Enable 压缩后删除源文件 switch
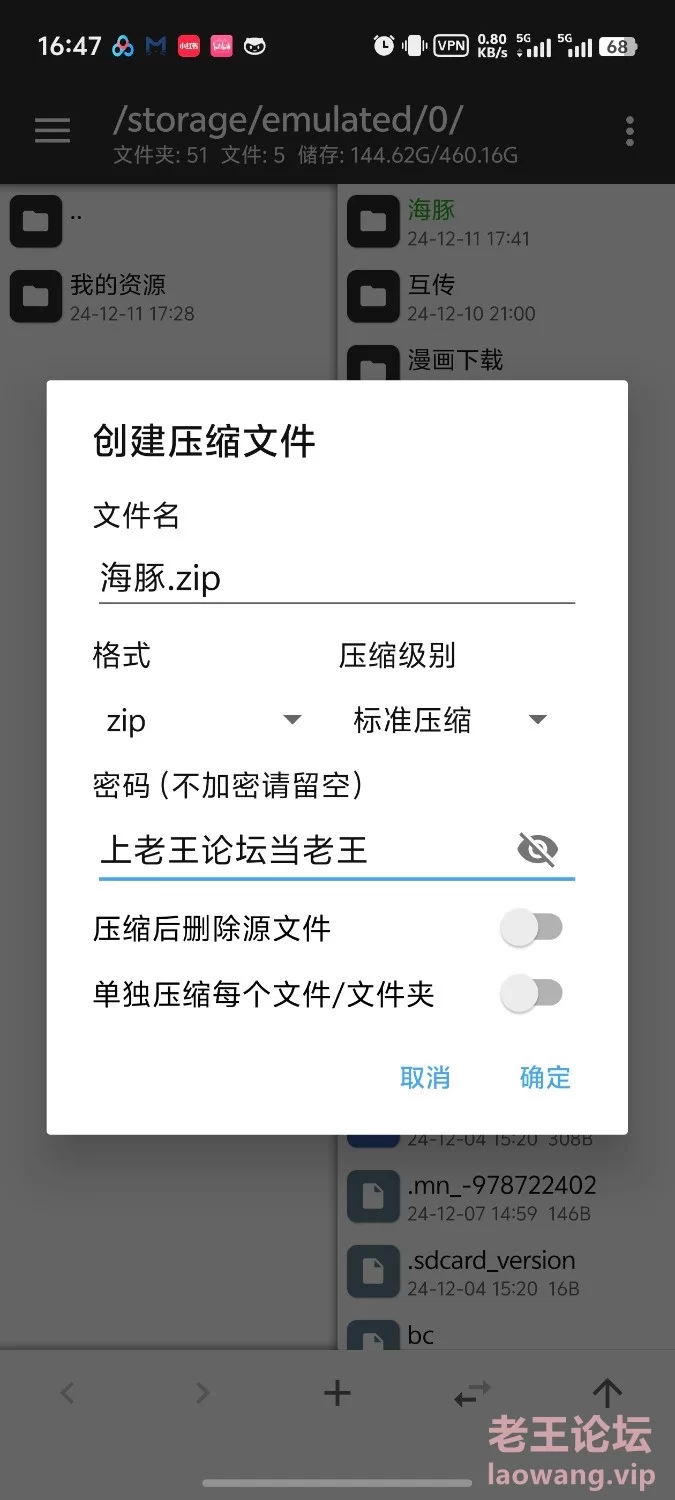 531,928
